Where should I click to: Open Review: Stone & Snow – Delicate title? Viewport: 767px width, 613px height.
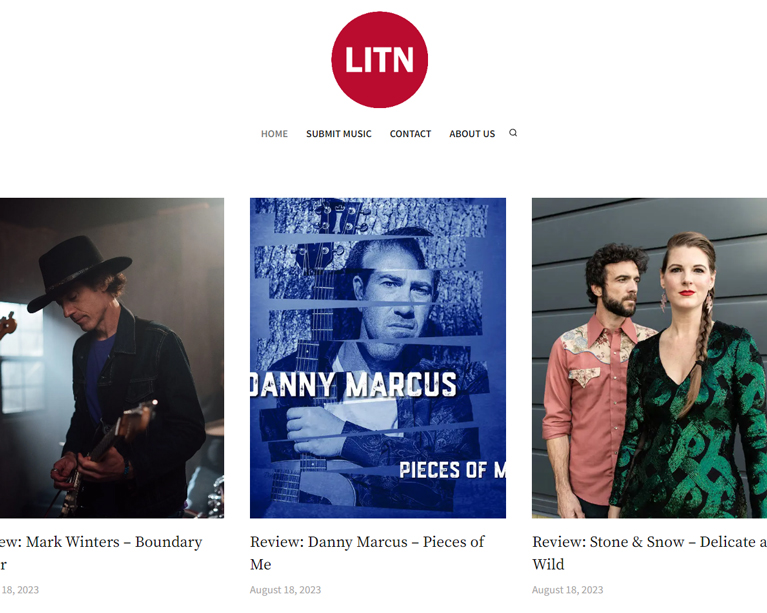tap(649, 553)
